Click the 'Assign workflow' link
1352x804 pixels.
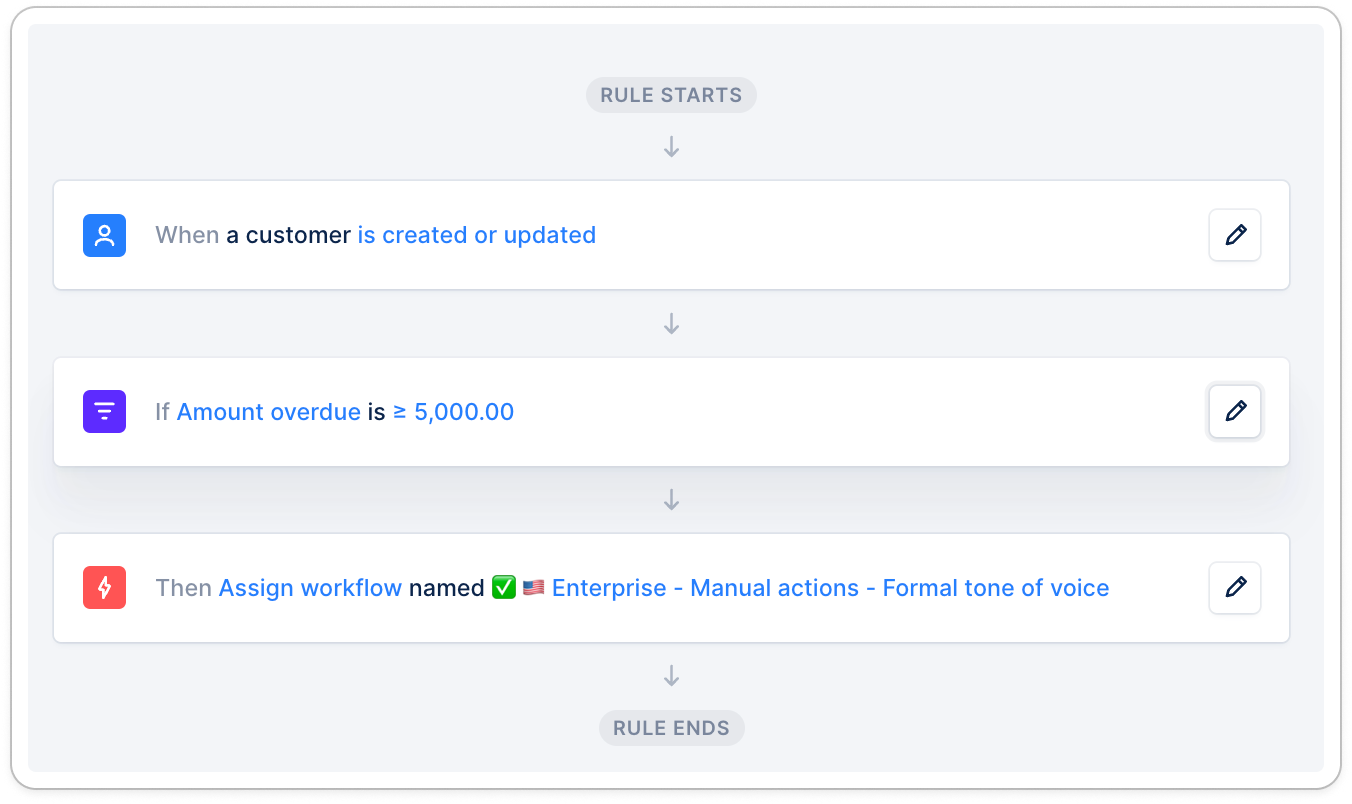click(x=310, y=588)
